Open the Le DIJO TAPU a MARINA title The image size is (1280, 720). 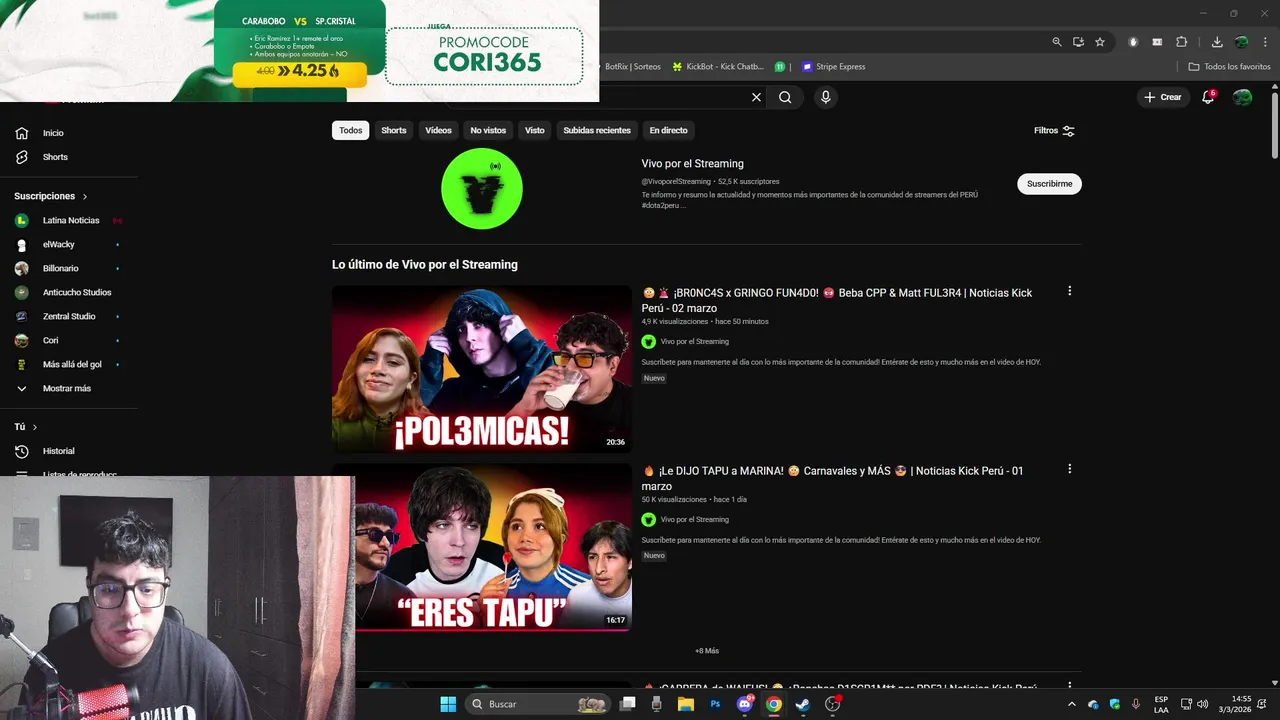pyautogui.click(x=832, y=478)
